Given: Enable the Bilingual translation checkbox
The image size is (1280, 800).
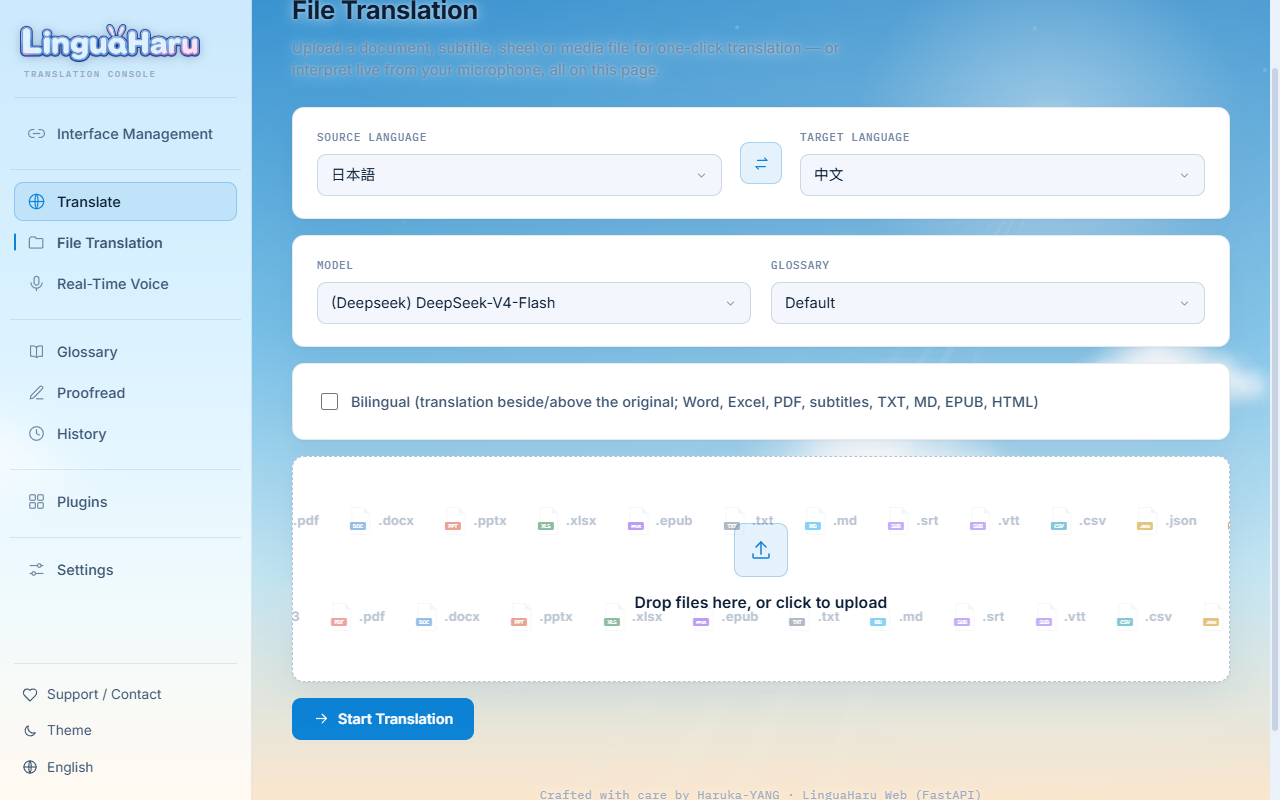Looking at the screenshot, I should tap(329, 402).
